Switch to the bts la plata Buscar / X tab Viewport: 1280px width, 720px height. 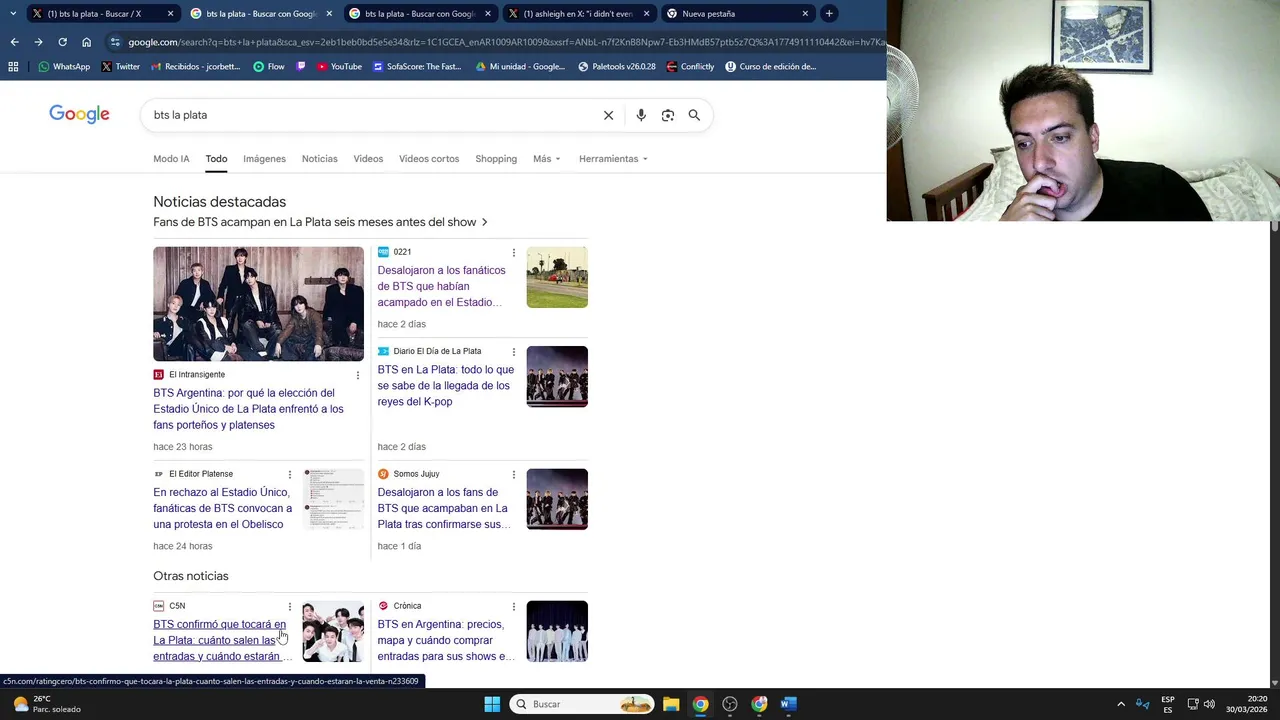click(102, 14)
